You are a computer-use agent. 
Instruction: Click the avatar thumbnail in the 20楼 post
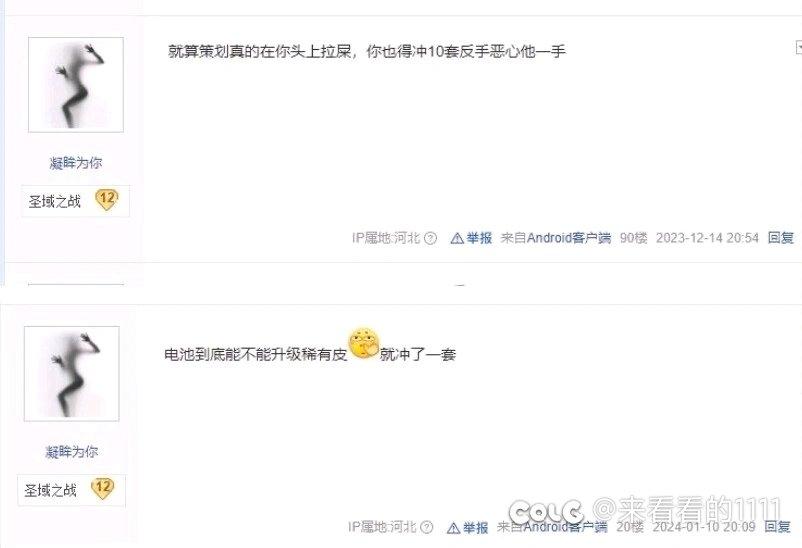point(72,374)
